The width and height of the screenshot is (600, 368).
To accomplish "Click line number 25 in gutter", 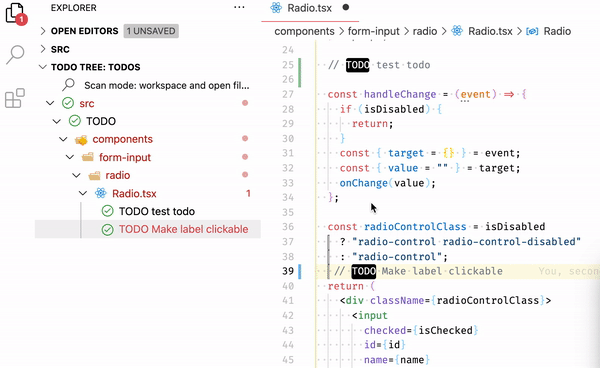I will coord(288,65).
